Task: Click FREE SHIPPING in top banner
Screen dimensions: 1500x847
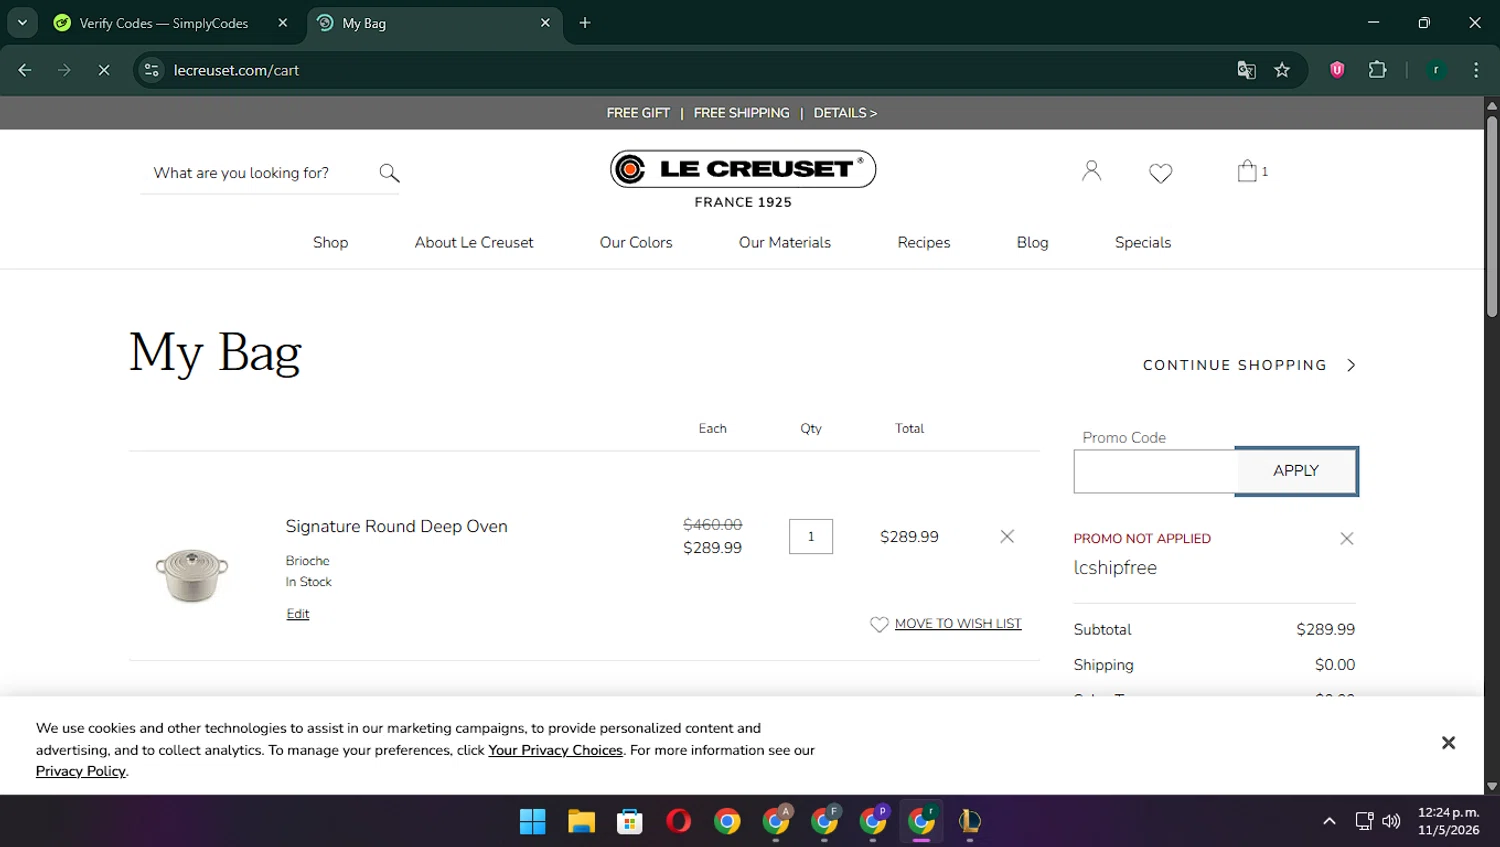Action: click(x=741, y=113)
